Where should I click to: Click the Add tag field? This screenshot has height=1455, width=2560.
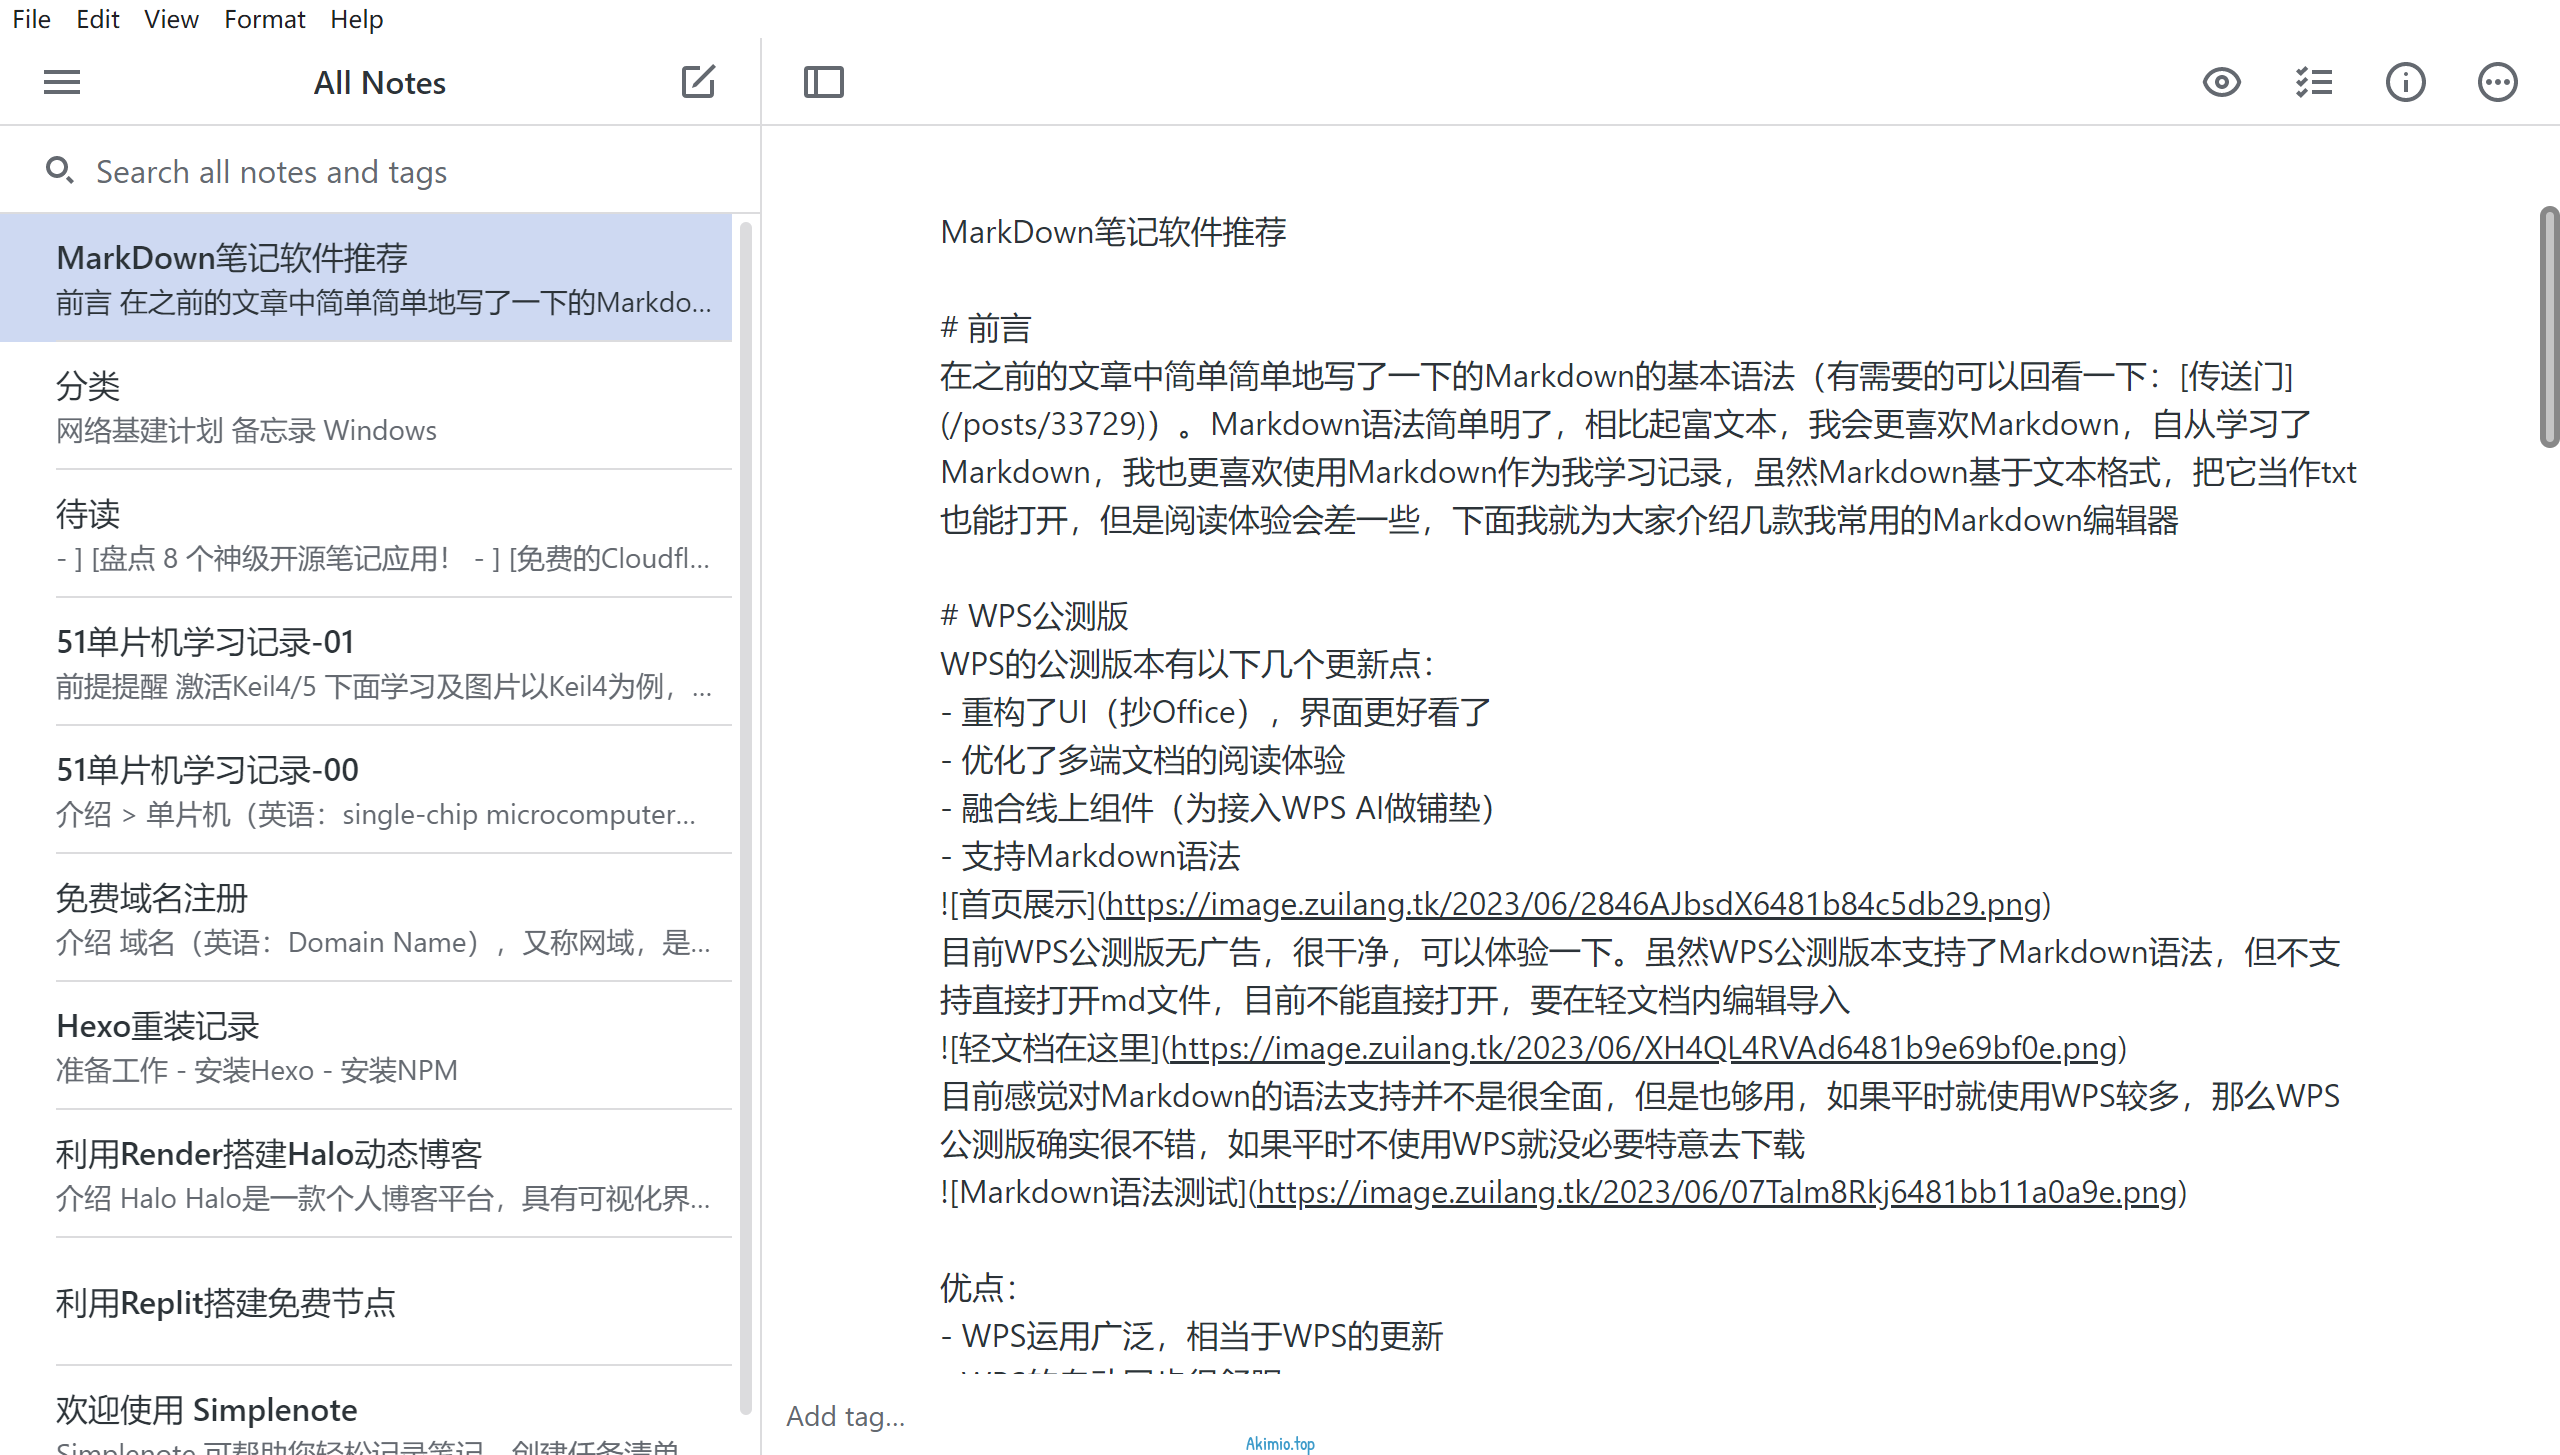(x=845, y=1416)
